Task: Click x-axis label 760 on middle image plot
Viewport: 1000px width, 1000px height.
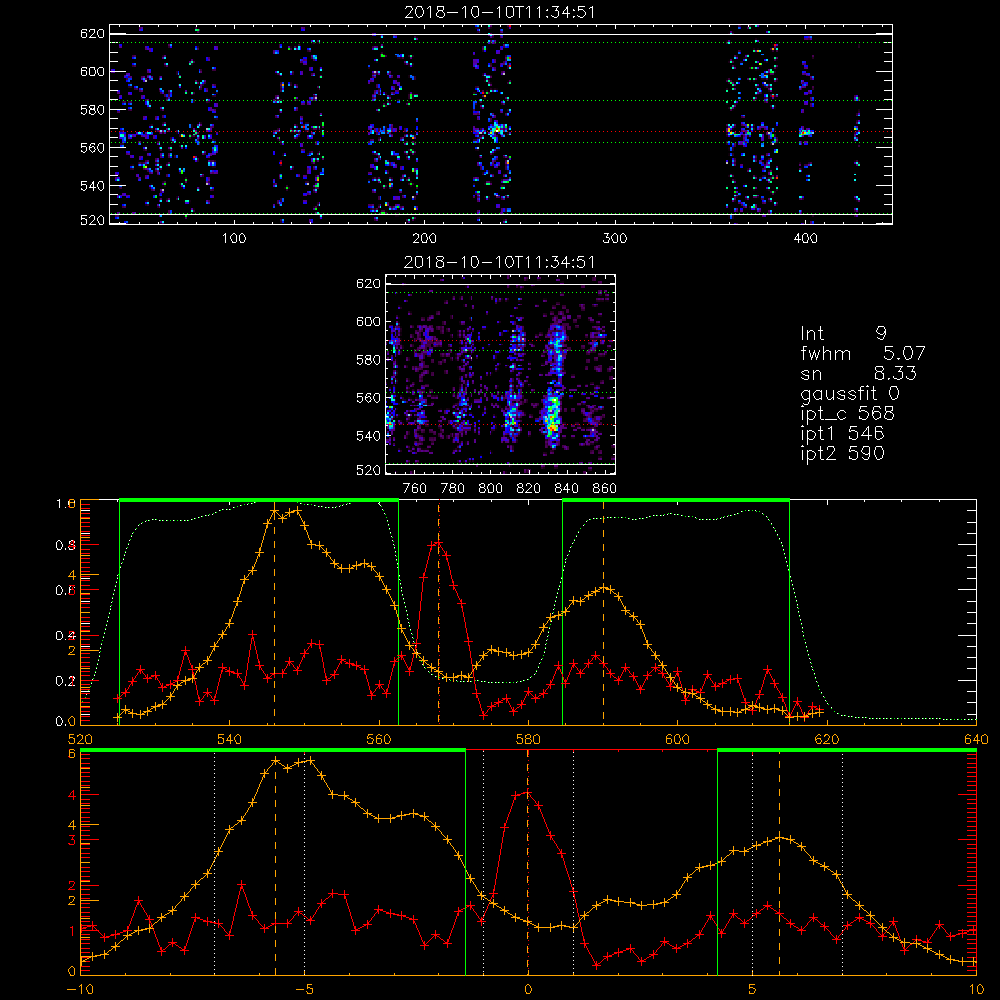Action: pos(415,489)
